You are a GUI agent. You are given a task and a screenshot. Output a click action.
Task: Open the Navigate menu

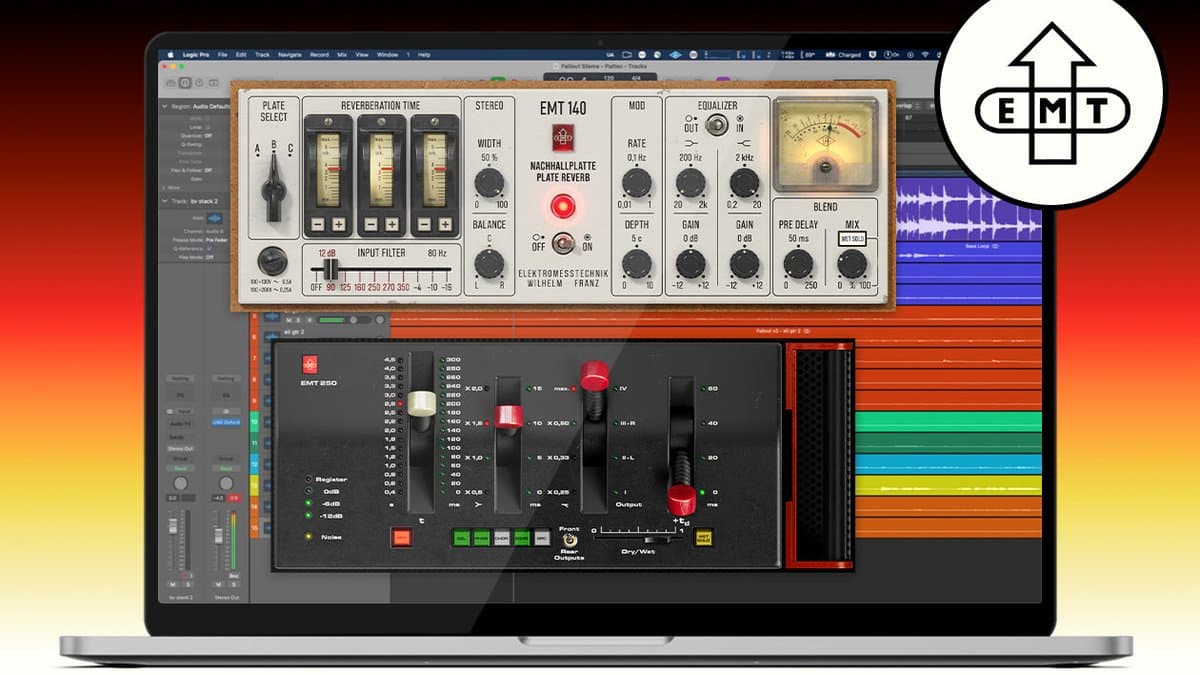(x=290, y=53)
